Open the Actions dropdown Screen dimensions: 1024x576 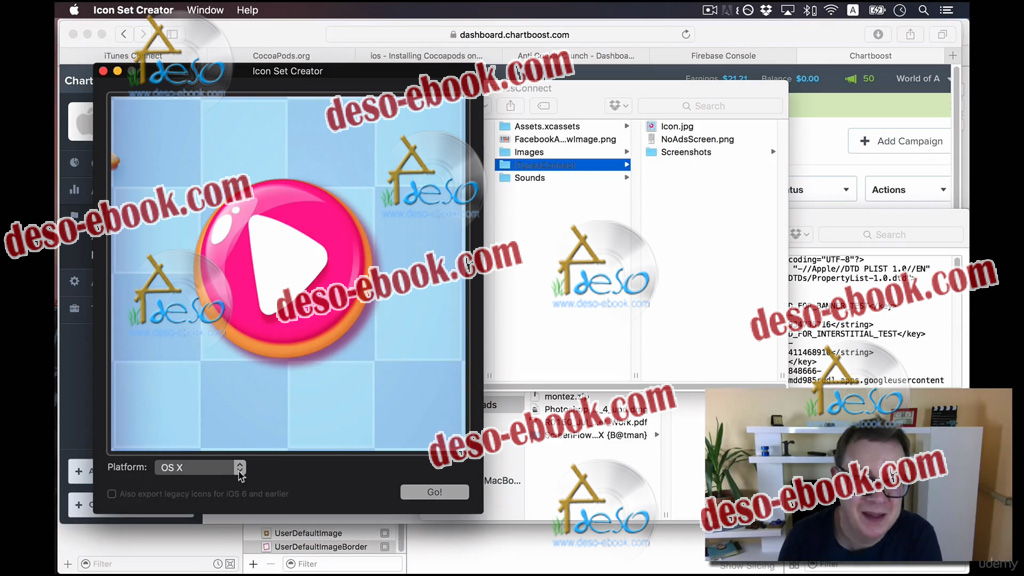[x=908, y=189]
